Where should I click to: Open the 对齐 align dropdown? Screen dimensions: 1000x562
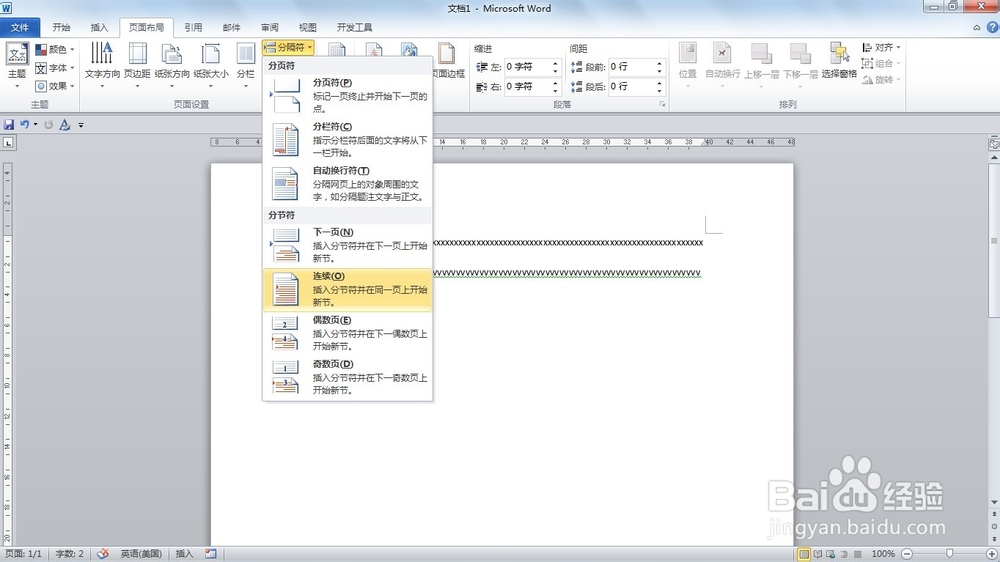(881, 47)
